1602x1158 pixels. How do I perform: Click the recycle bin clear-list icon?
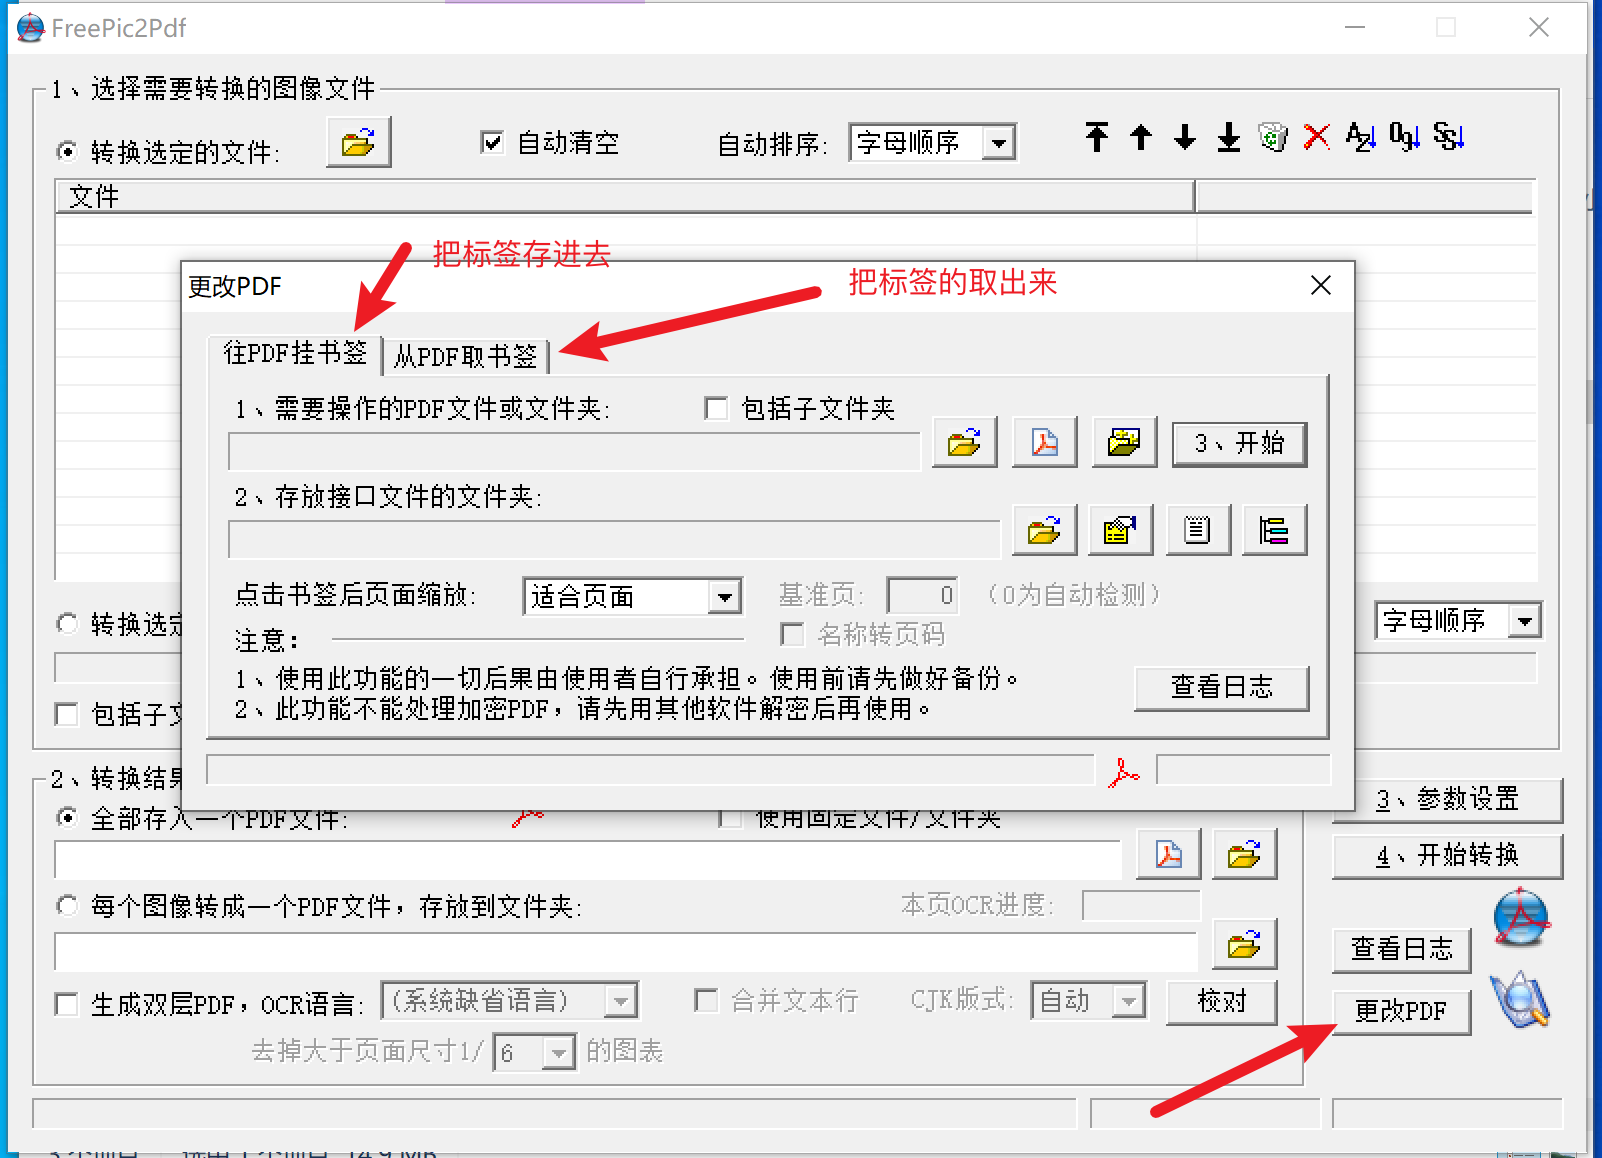[x=1273, y=138]
